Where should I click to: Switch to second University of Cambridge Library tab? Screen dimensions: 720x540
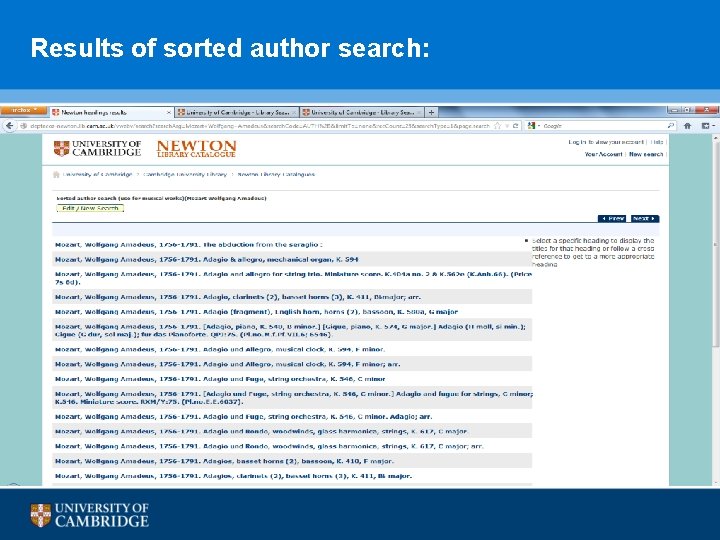(x=236, y=112)
